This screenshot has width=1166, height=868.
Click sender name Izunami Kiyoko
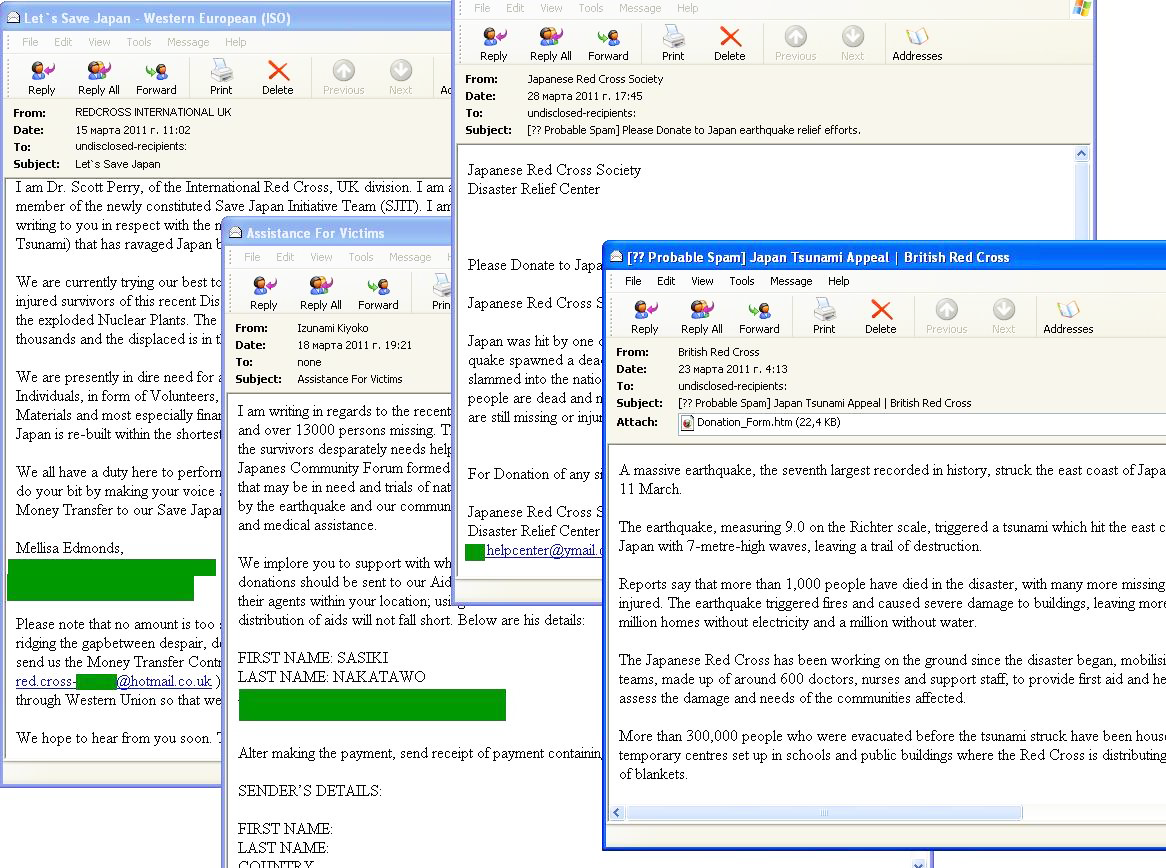[x=332, y=328]
